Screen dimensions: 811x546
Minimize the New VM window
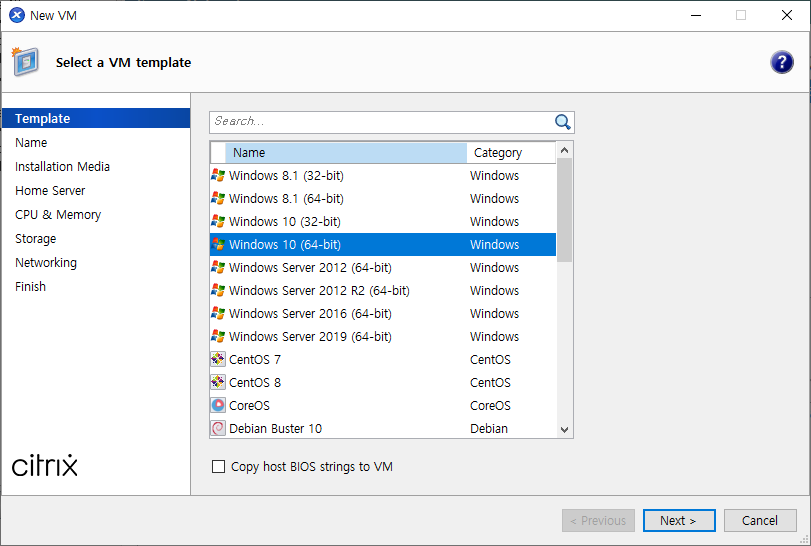696,16
